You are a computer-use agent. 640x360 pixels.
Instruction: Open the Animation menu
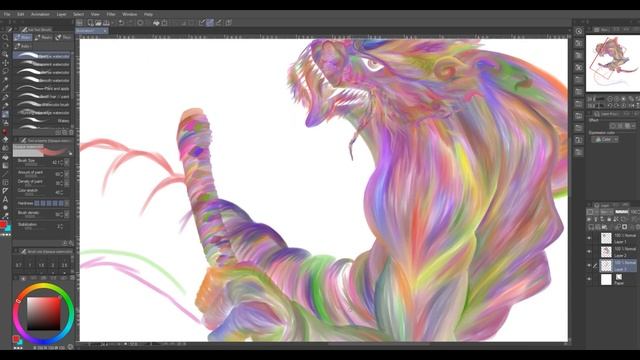tap(40, 14)
